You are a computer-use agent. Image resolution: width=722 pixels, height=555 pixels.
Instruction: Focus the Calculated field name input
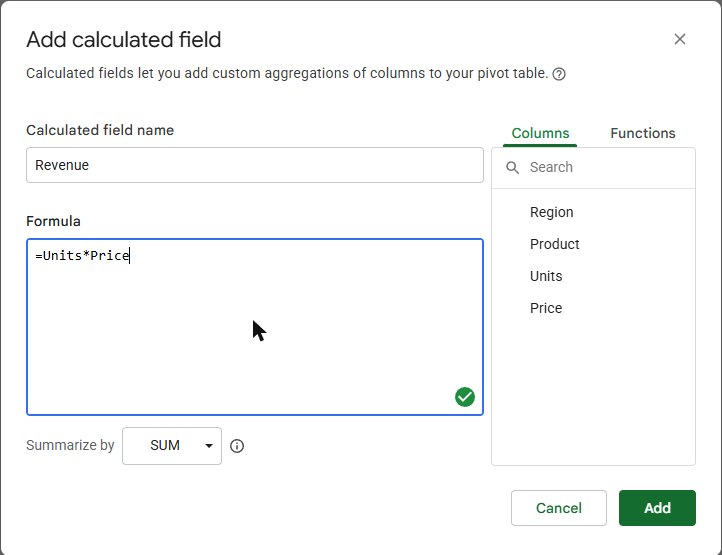(255, 165)
